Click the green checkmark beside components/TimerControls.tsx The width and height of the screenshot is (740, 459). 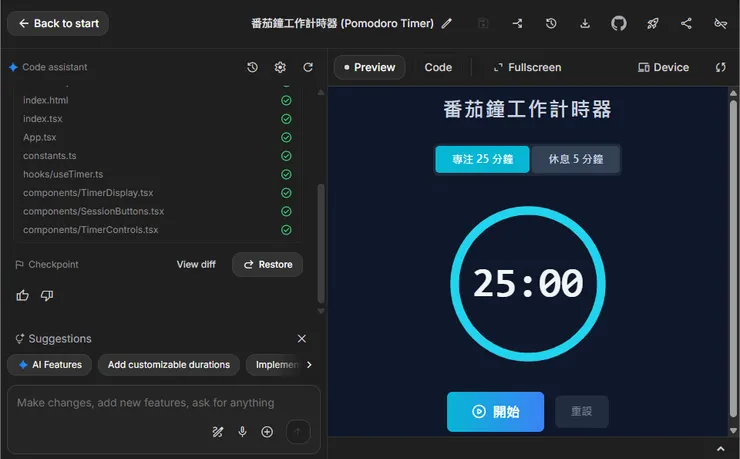(286, 230)
